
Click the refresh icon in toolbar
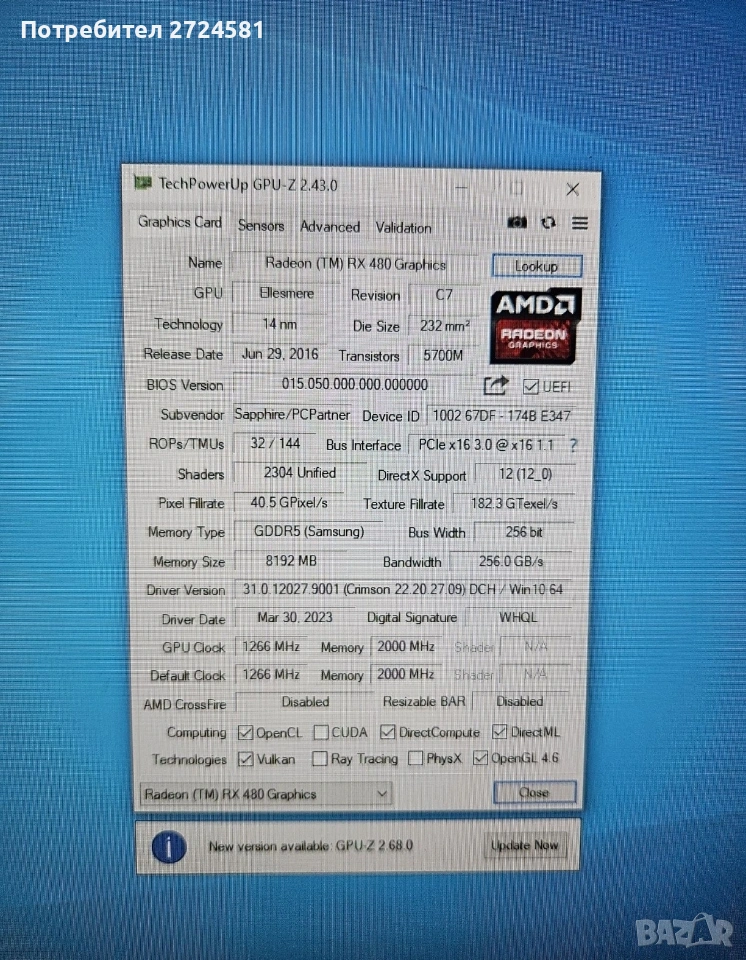548,223
